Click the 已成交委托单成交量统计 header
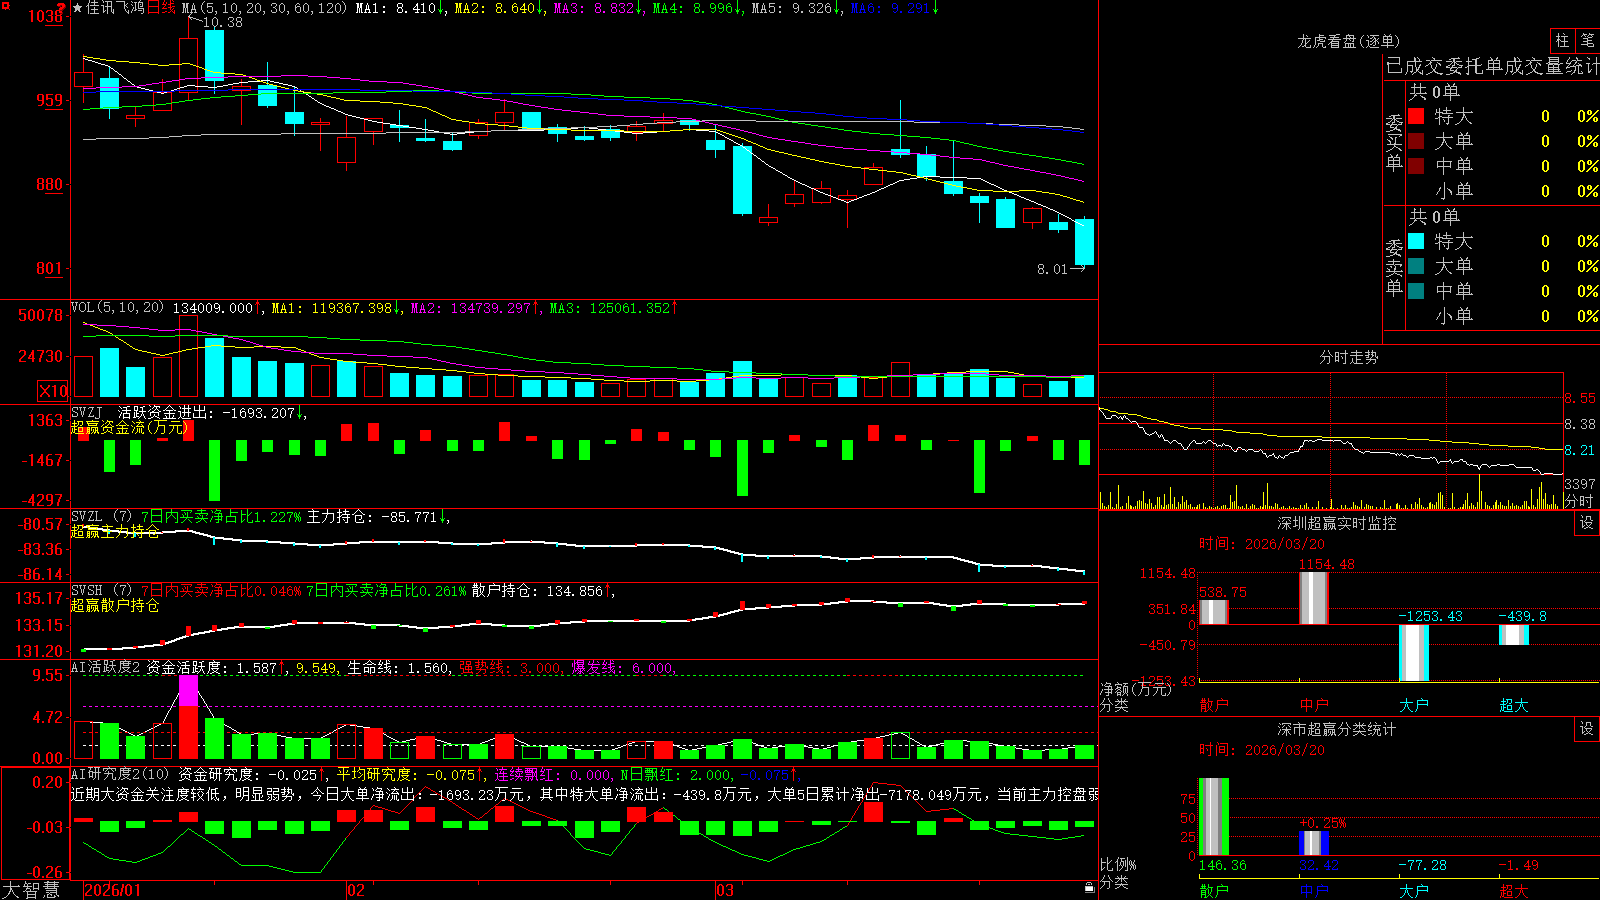This screenshot has width=1600, height=900. [x=1492, y=66]
